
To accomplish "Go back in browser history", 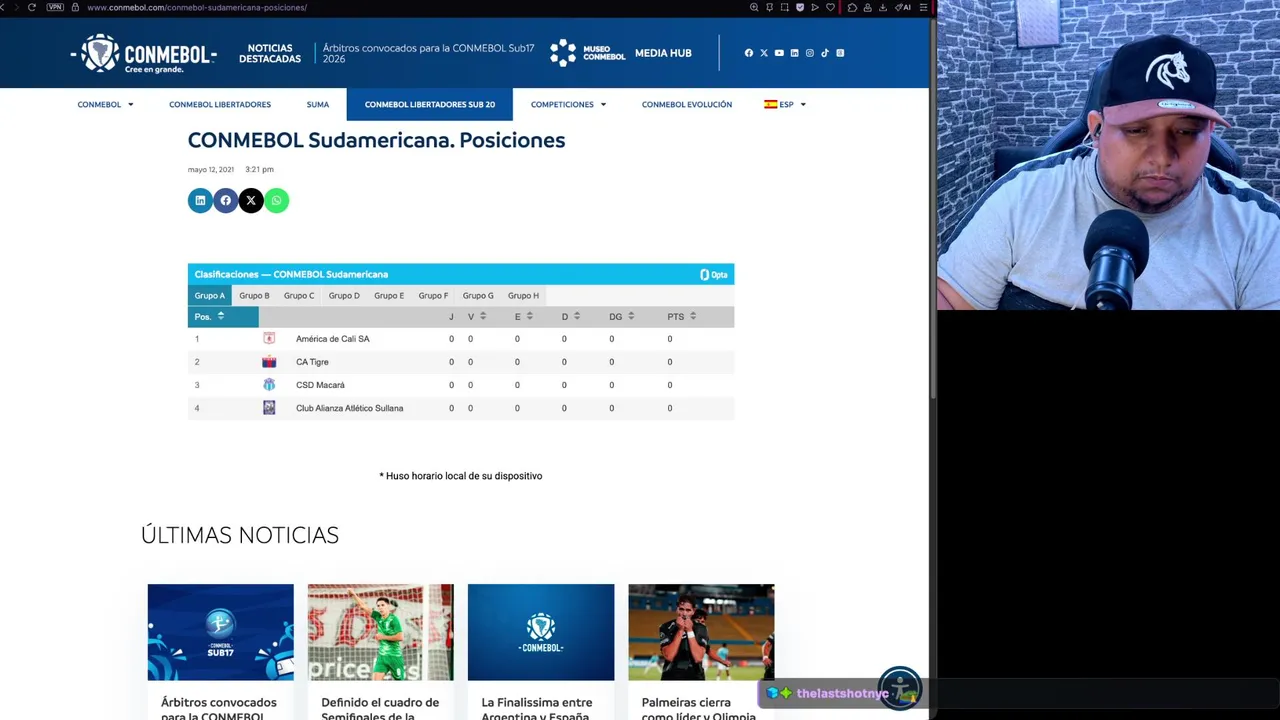I will click(2, 7).
